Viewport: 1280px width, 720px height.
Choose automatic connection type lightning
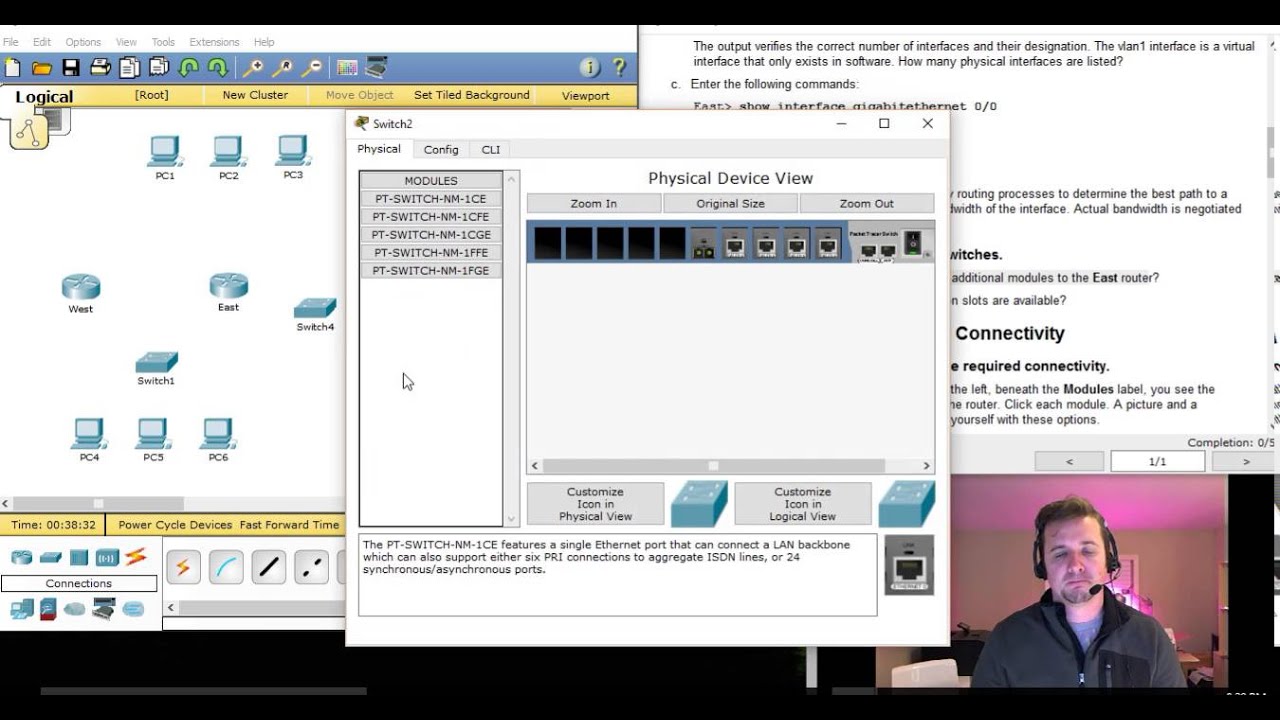coord(183,567)
